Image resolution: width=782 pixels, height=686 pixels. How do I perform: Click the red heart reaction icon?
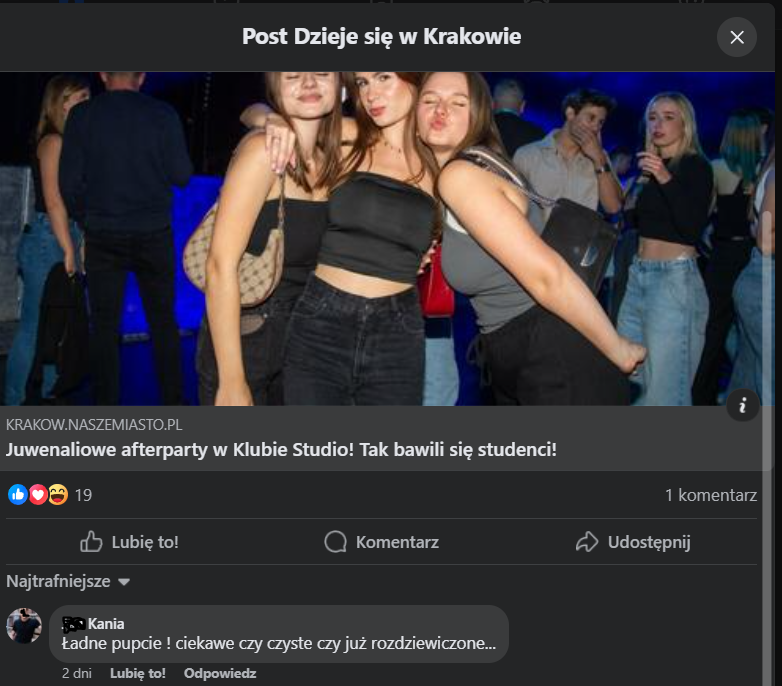pos(38,494)
